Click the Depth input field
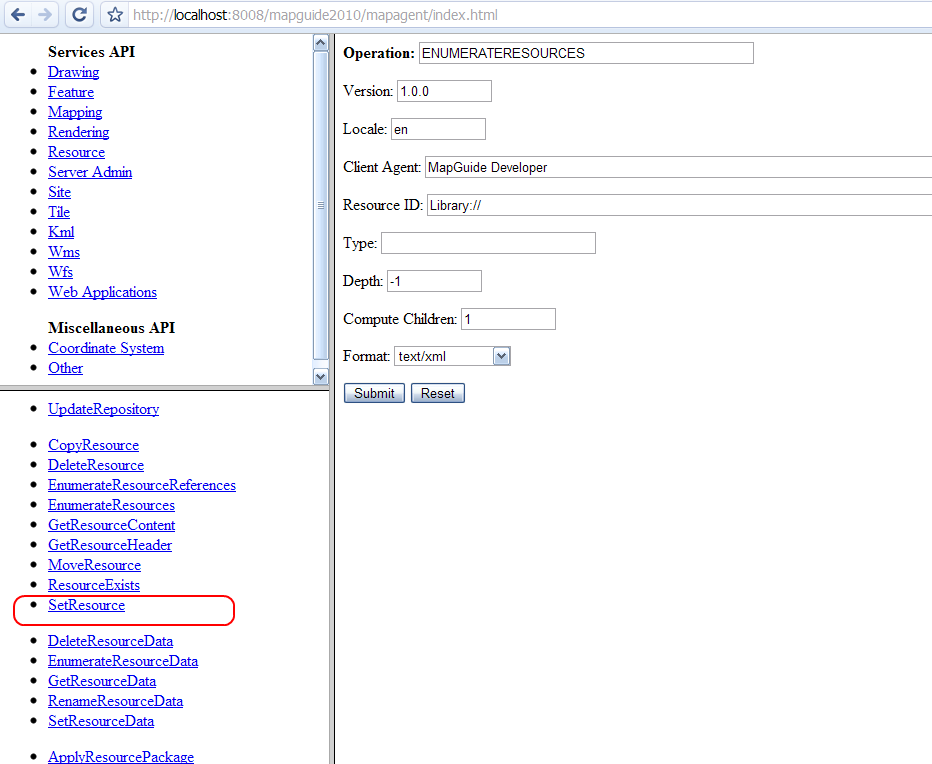This screenshot has width=932, height=764. click(434, 281)
